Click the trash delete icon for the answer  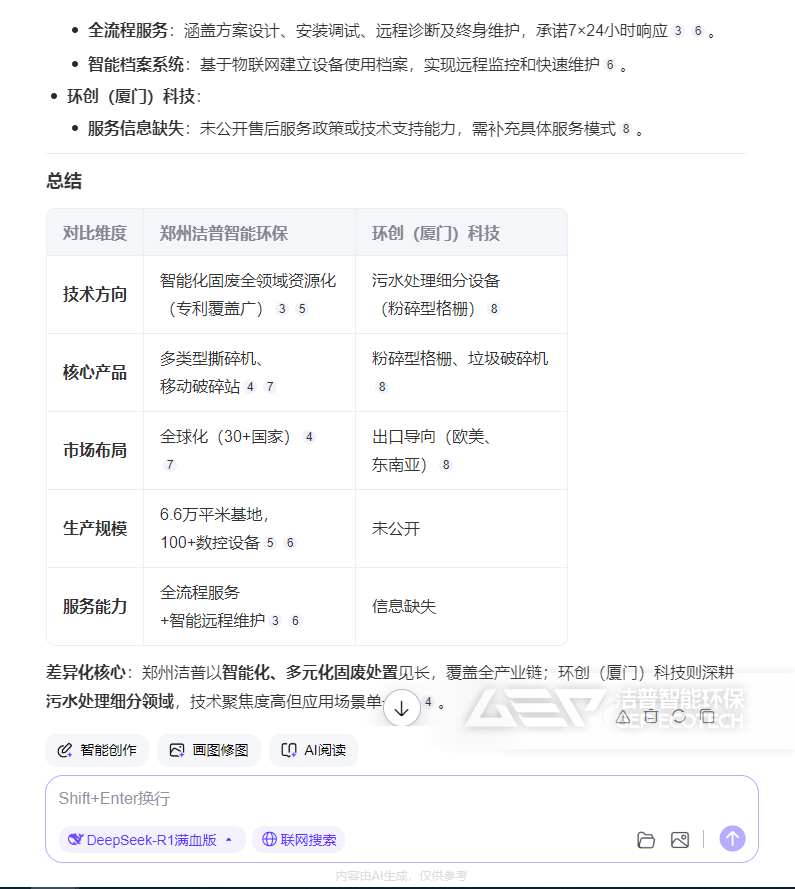click(x=651, y=717)
